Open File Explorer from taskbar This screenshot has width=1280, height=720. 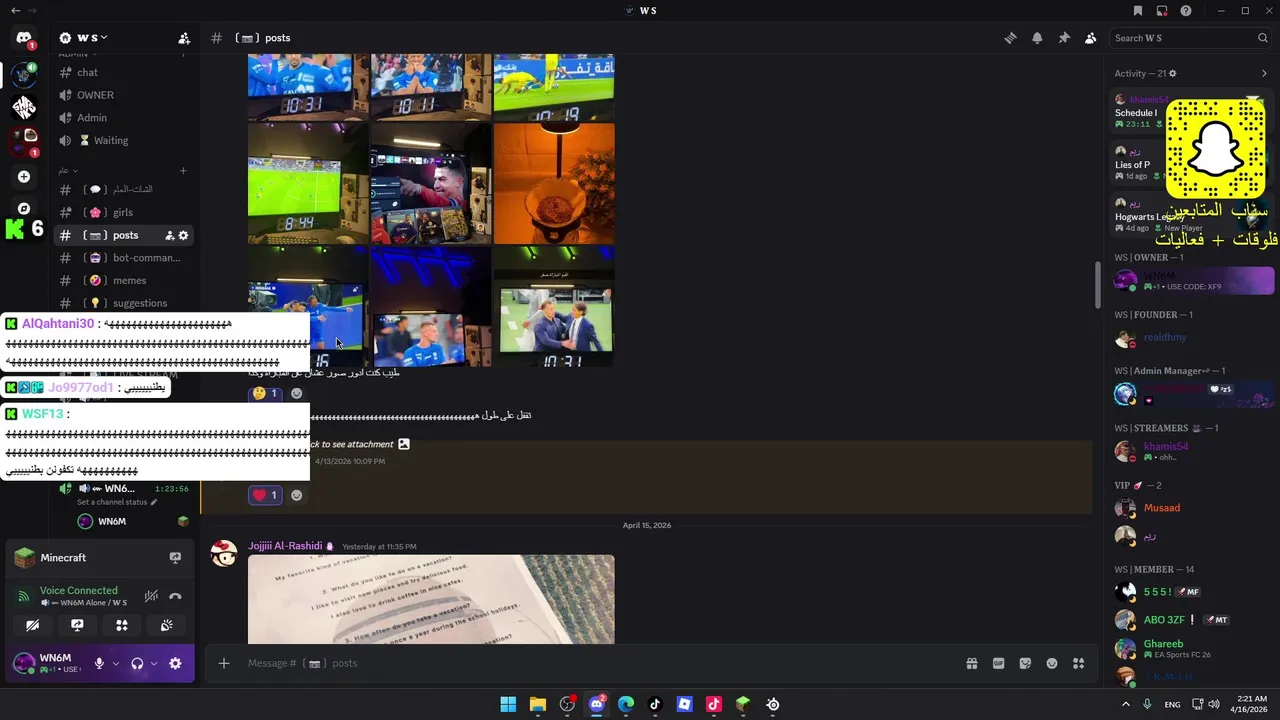coord(537,704)
